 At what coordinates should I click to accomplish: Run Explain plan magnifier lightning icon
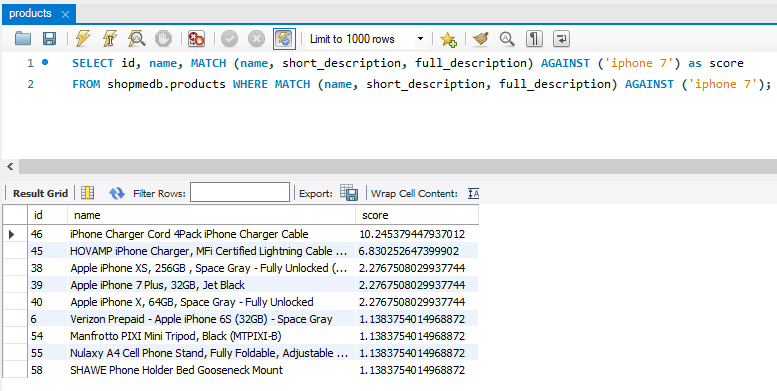point(136,39)
